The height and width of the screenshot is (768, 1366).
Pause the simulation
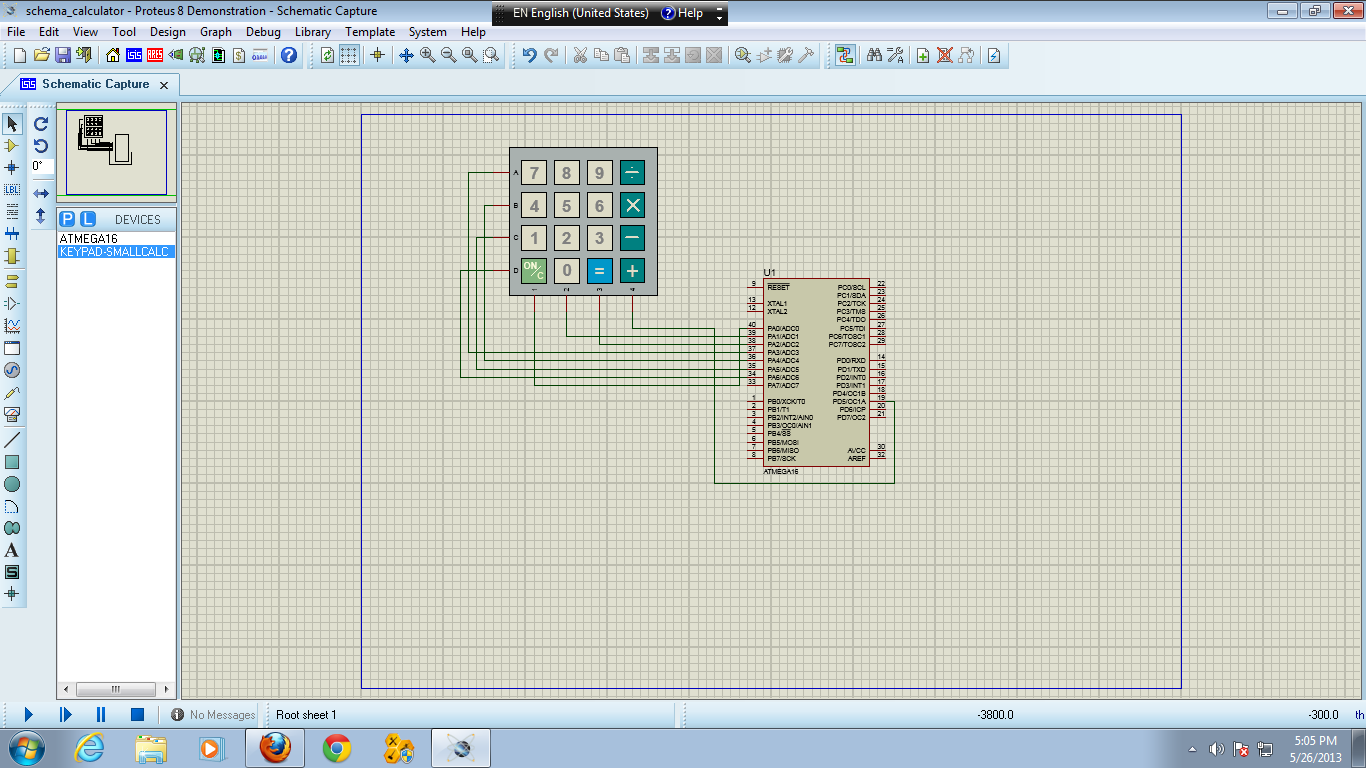101,714
